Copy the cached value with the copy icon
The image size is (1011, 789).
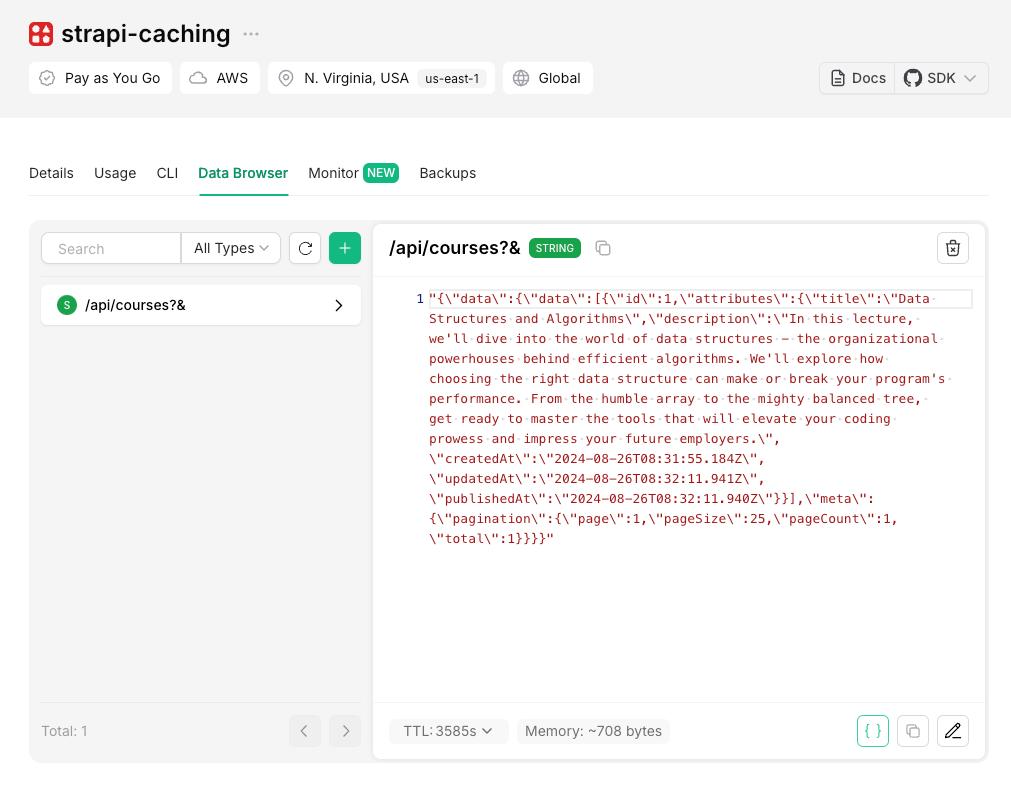pyautogui.click(x=912, y=731)
